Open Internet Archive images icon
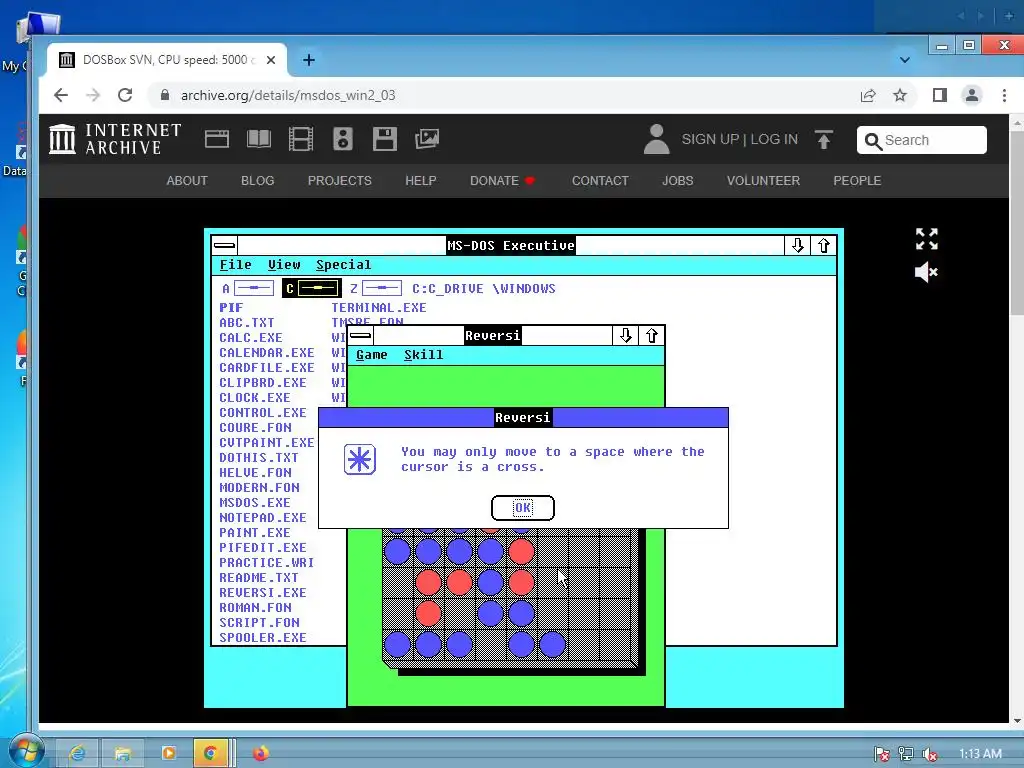 click(x=426, y=139)
